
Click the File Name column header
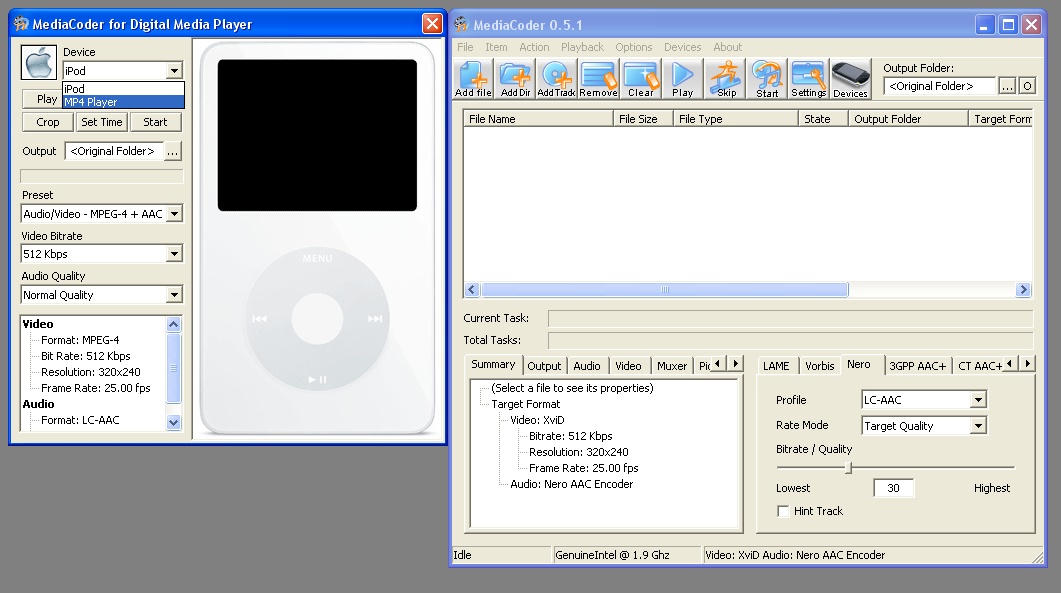[538, 119]
